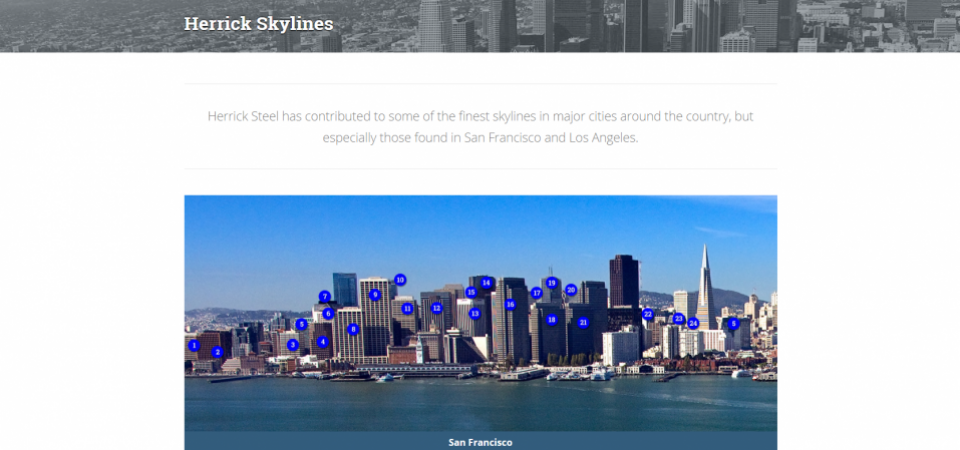Select marker 9 on the tall tower
Screen dimensions: 960x450
375,295
